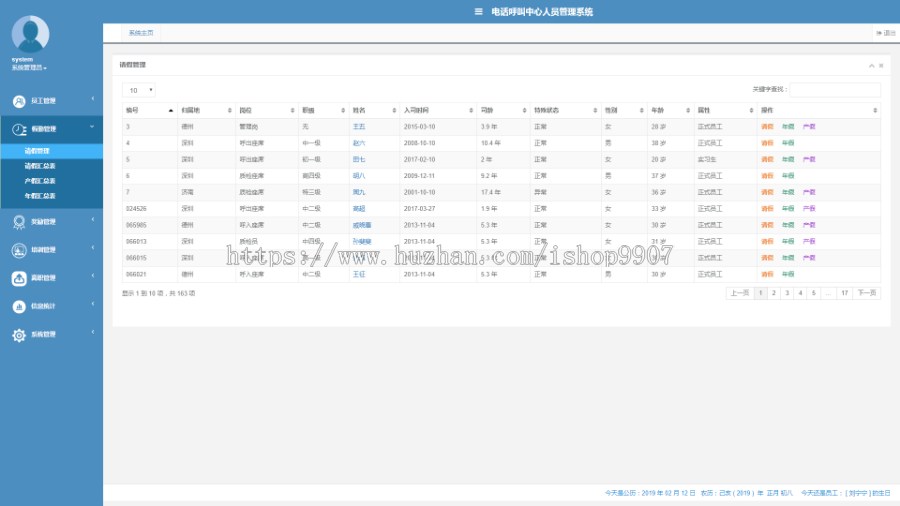Image resolution: width=900 pixels, height=506 pixels.
Task: Open the 系统管理员 role dropdown under system
Action: pos(29,68)
